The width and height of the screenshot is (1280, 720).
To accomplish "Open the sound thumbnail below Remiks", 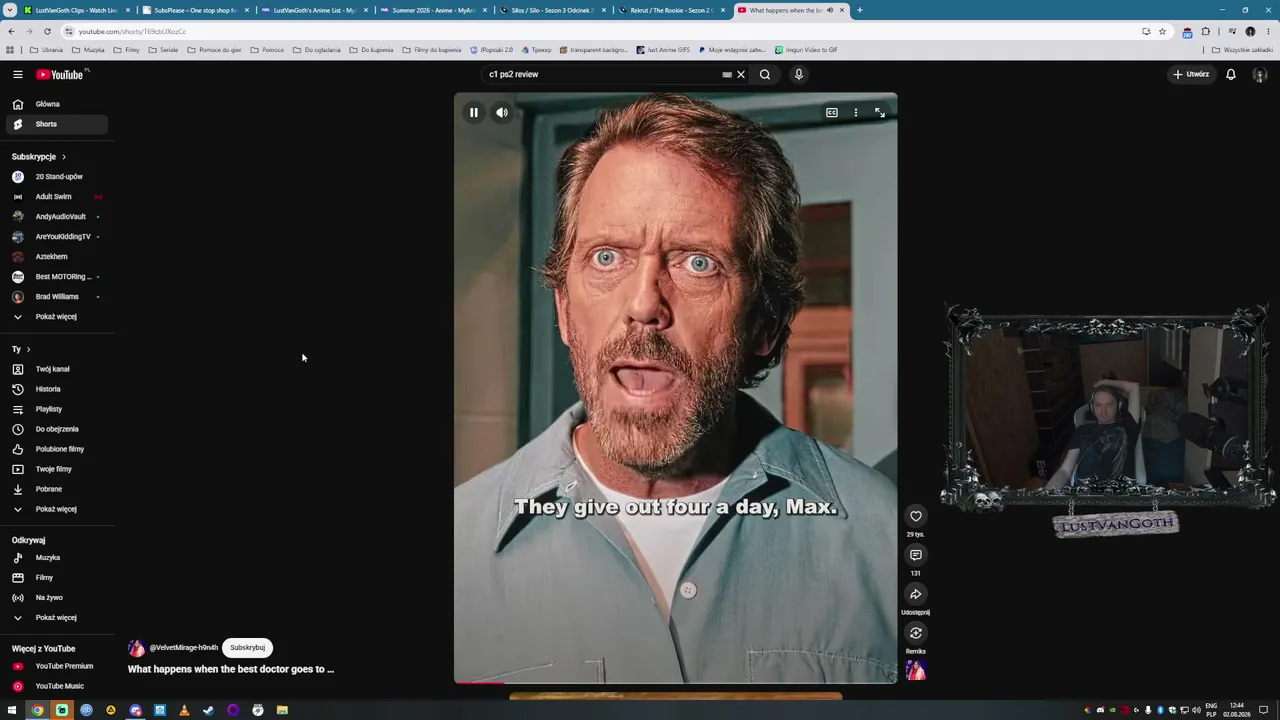I will pyautogui.click(x=915, y=670).
